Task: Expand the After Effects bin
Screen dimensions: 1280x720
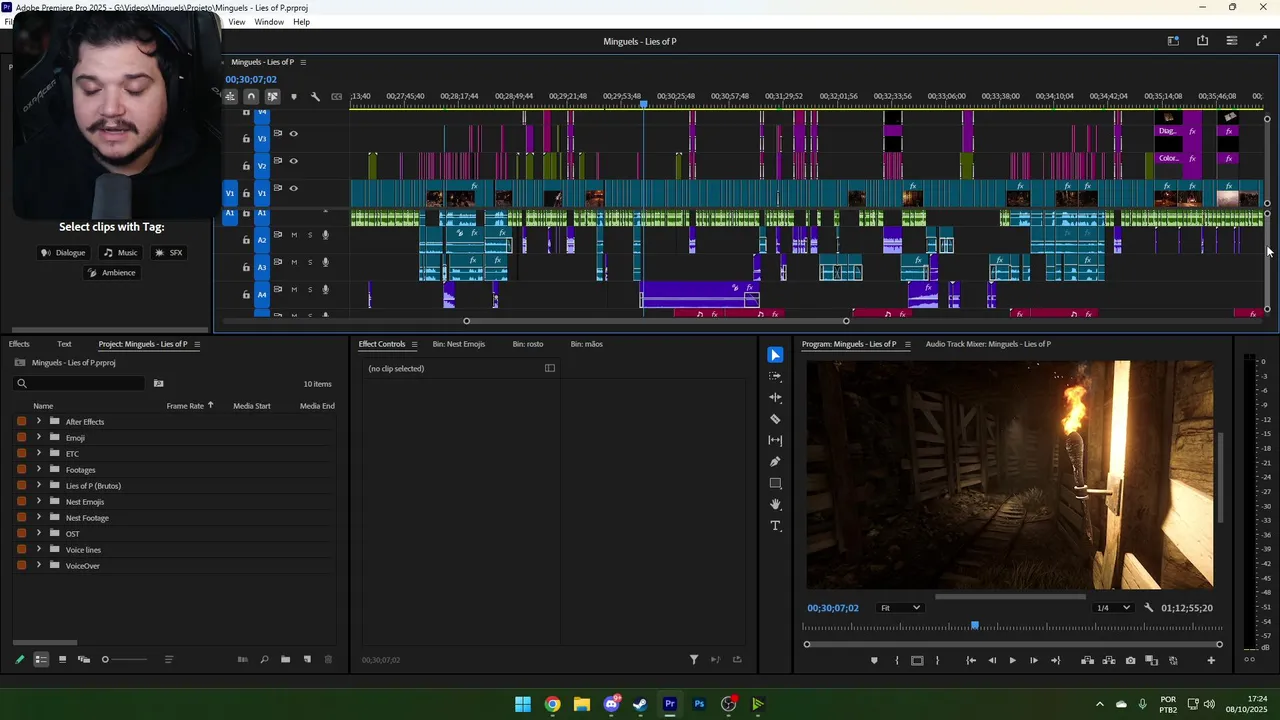Action: tap(39, 421)
